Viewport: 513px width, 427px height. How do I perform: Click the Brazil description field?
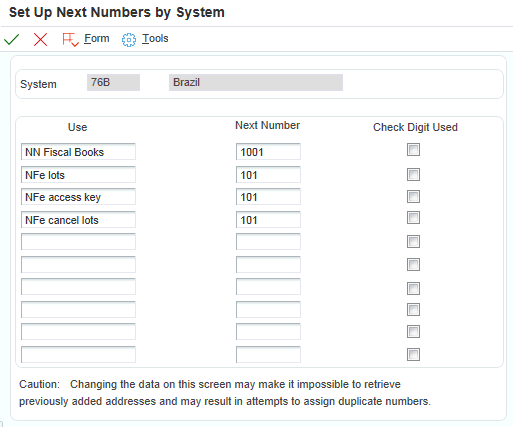pyautogui.click(x=256, y=82)
